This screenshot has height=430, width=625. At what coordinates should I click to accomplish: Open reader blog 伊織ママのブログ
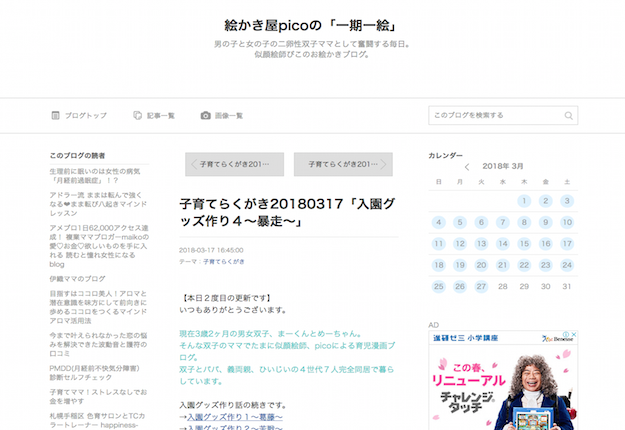[77, 279]
